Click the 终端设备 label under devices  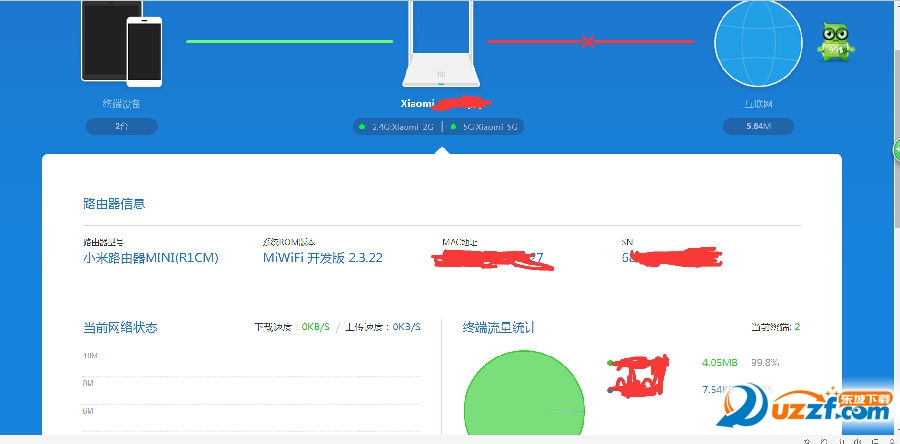point(121,104)
